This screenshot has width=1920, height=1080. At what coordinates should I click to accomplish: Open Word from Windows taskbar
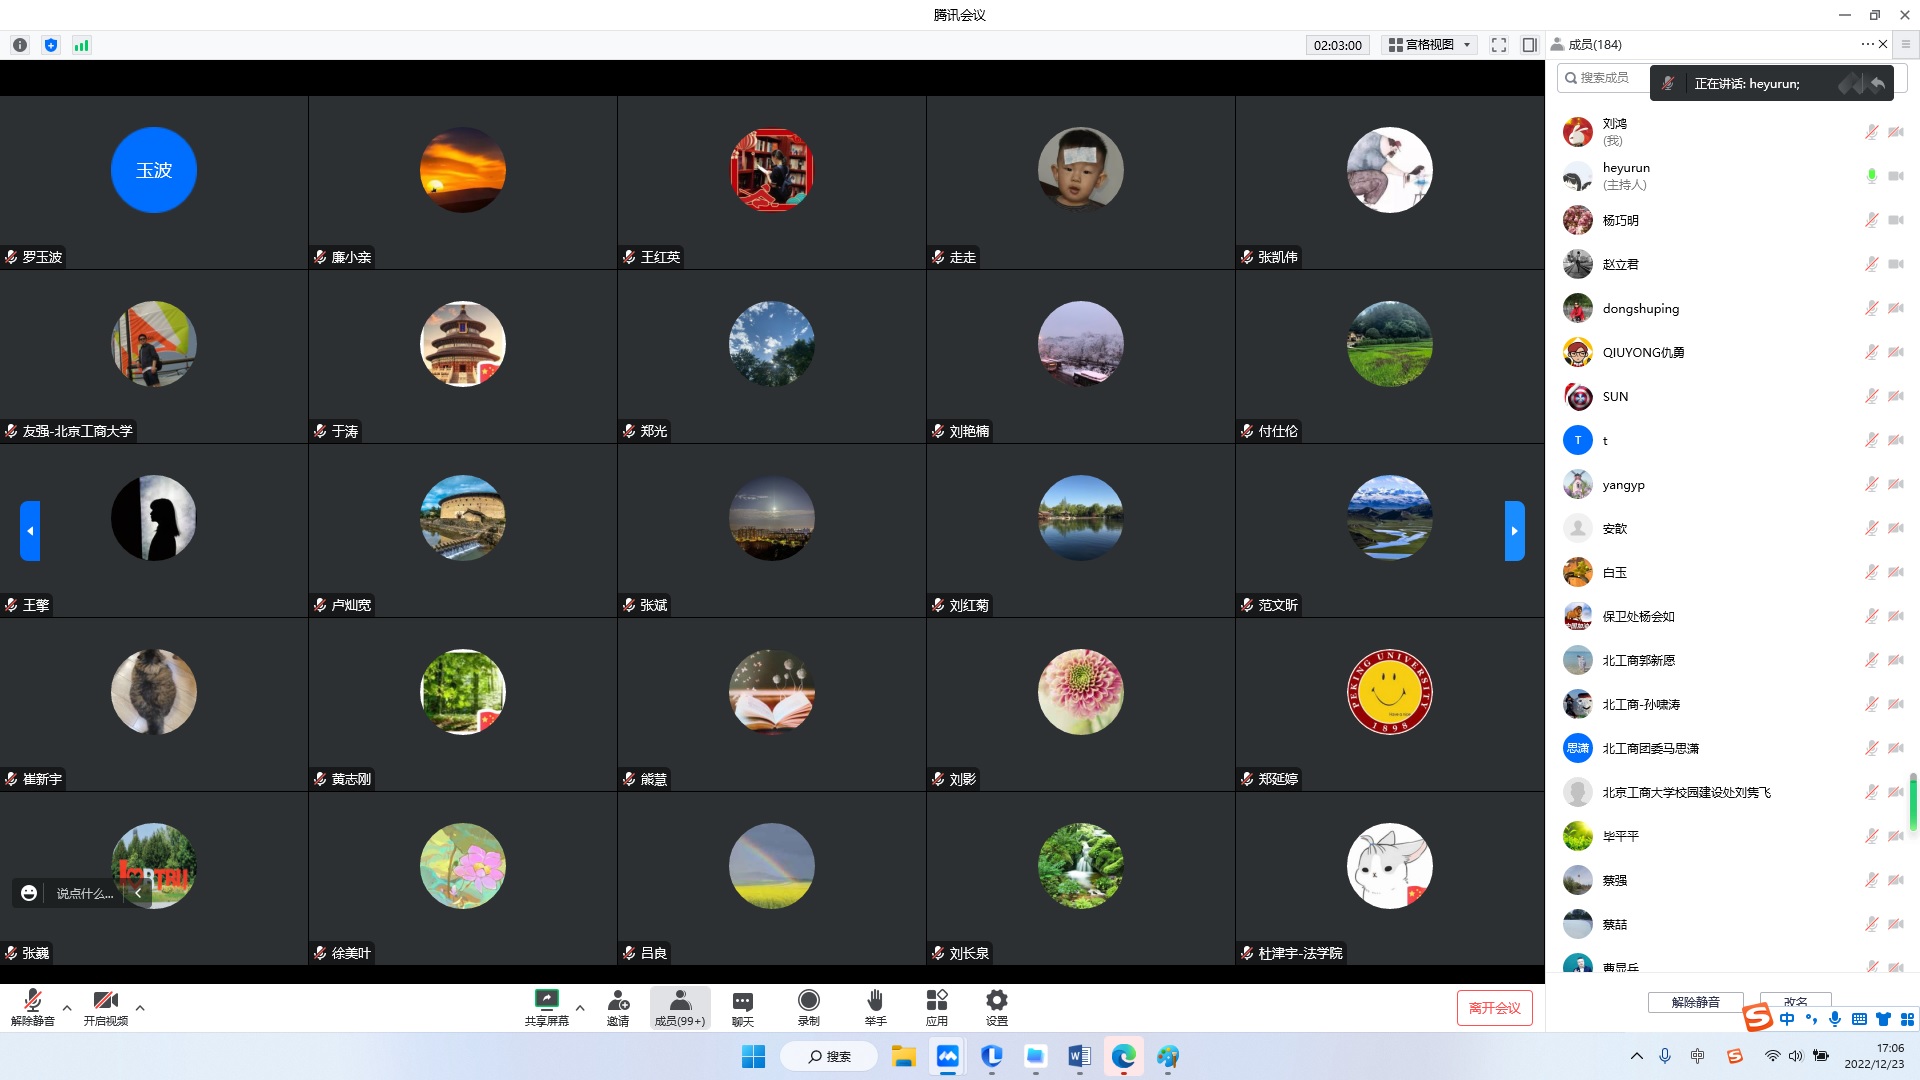pyautogui.click(x=1079, y=1056)
